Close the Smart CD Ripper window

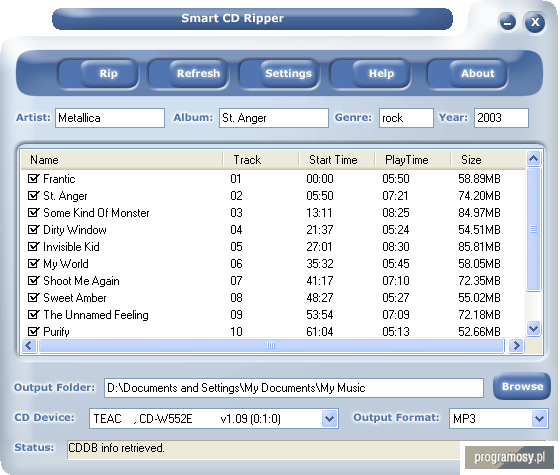tap(535, 22)
